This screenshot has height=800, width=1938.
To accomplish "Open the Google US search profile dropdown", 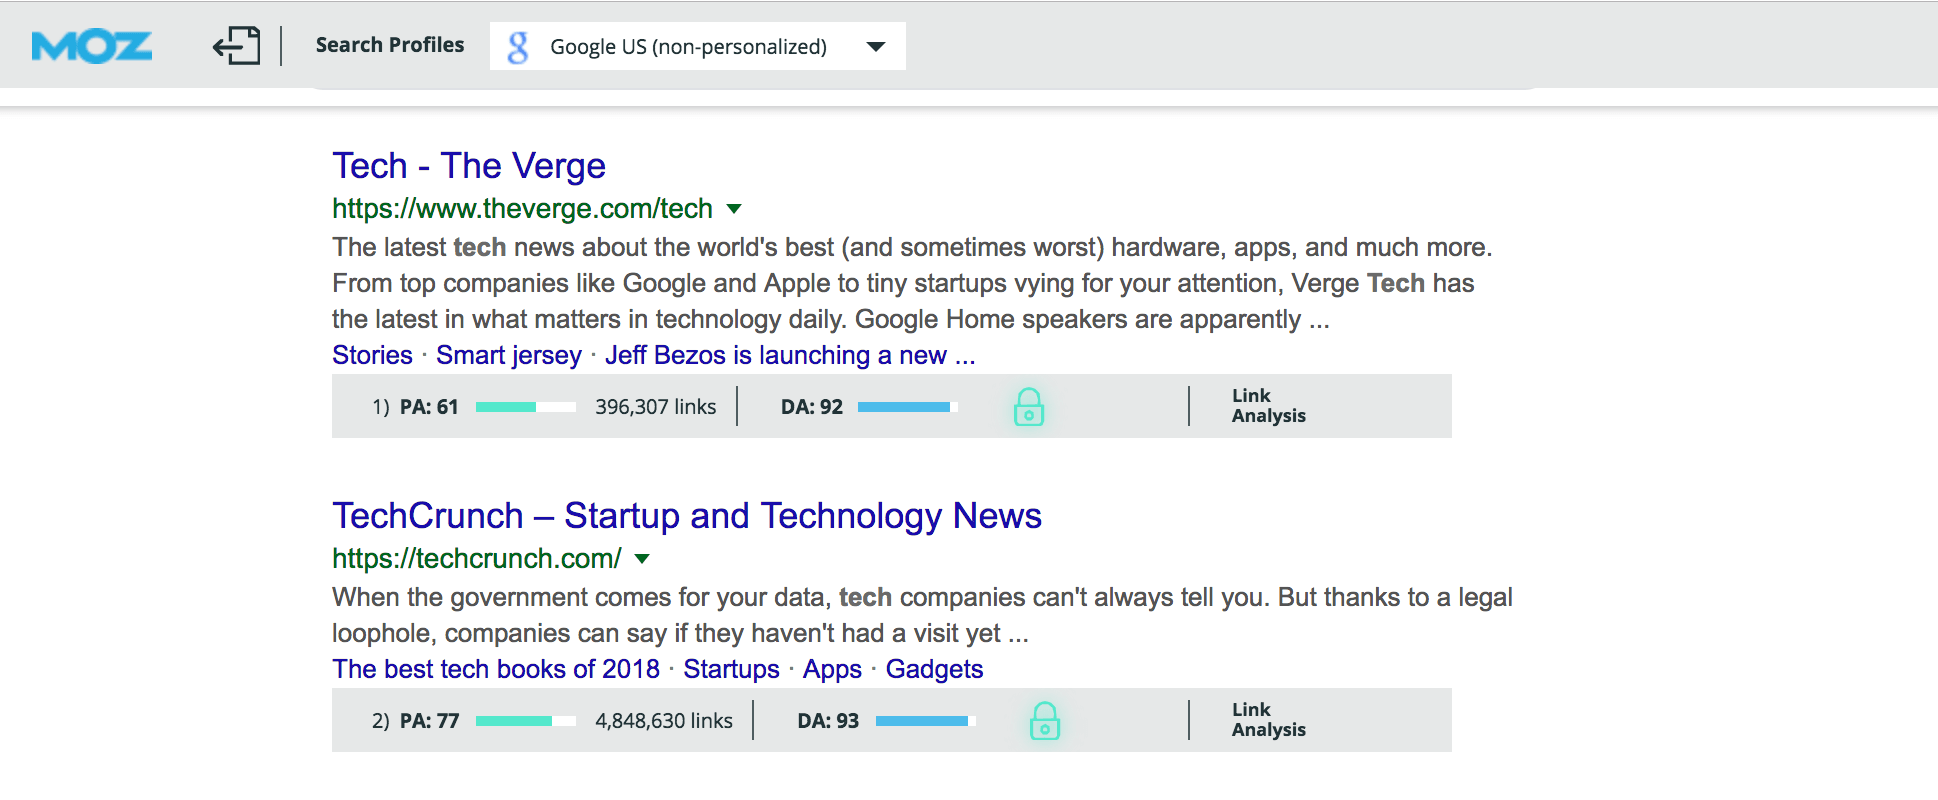I will coord(875,47).
